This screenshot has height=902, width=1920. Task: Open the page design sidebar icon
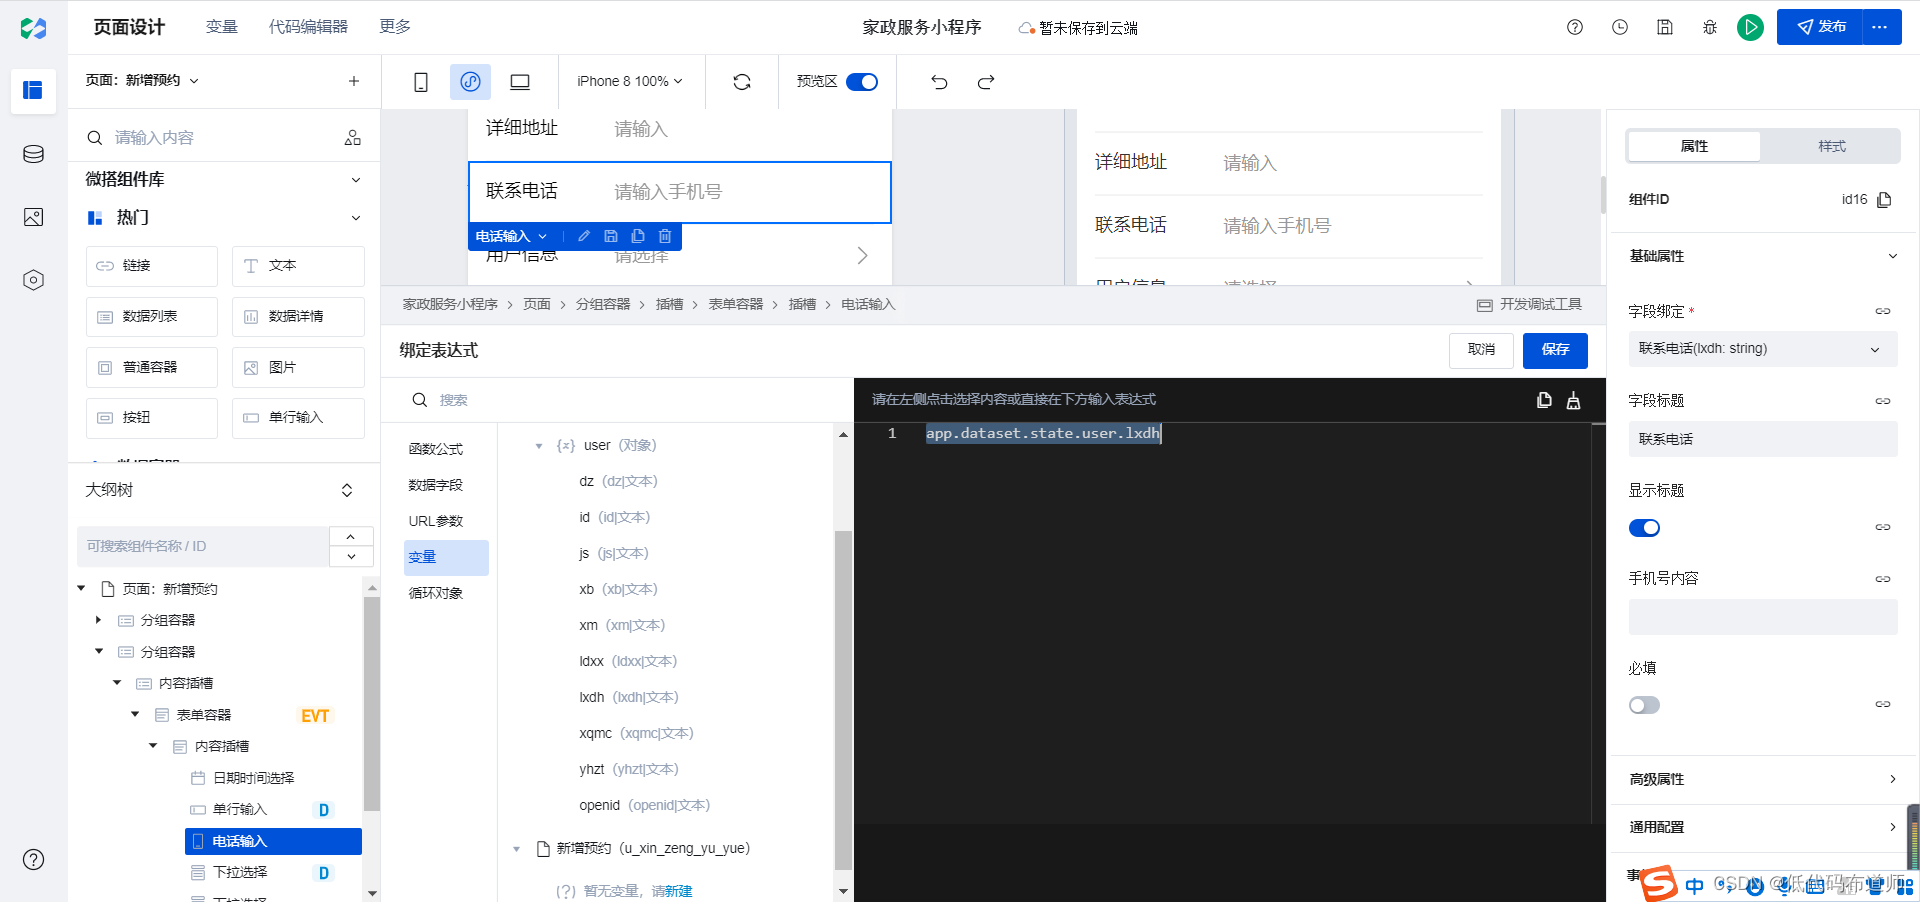pyautogui.click(x=33, y=91)
